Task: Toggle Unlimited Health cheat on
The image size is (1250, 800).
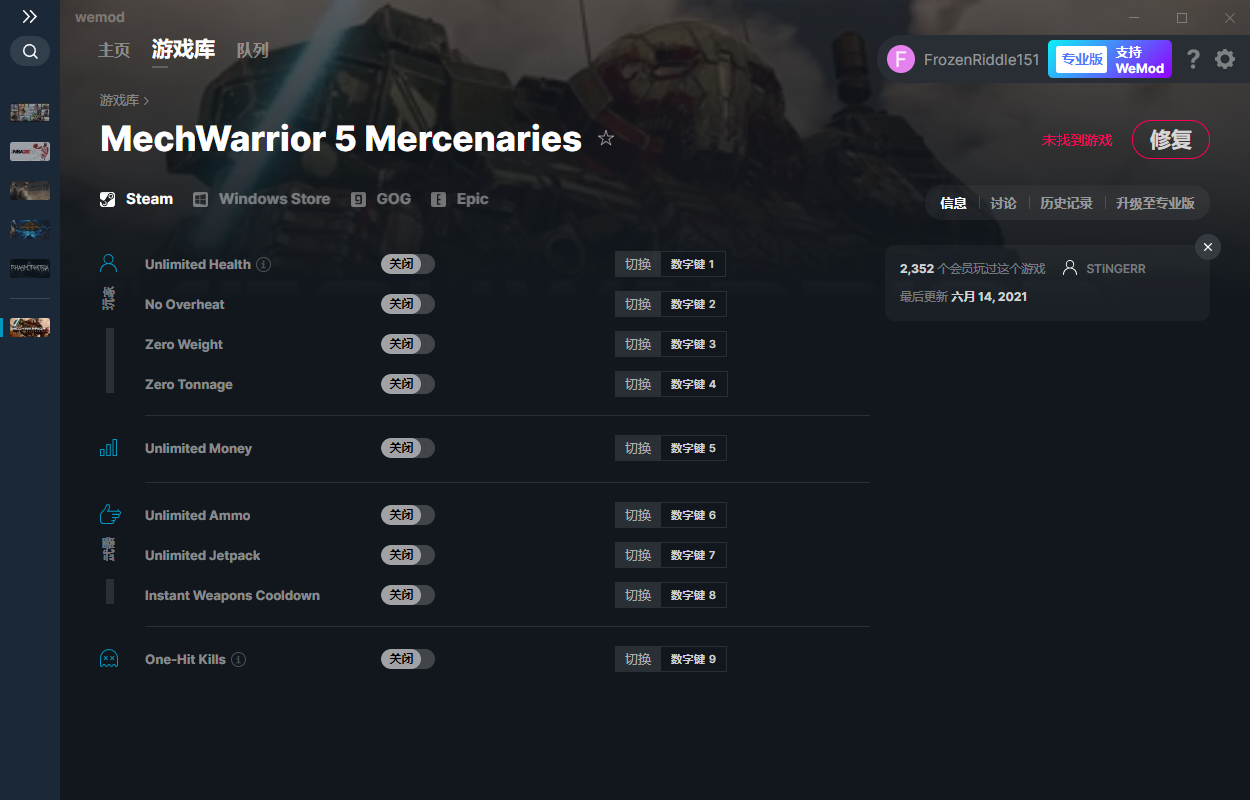Action: (407, 264)
